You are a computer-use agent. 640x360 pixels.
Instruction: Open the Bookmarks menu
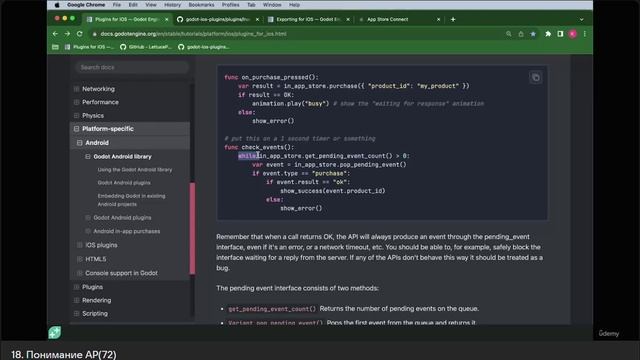click(201, 5)
